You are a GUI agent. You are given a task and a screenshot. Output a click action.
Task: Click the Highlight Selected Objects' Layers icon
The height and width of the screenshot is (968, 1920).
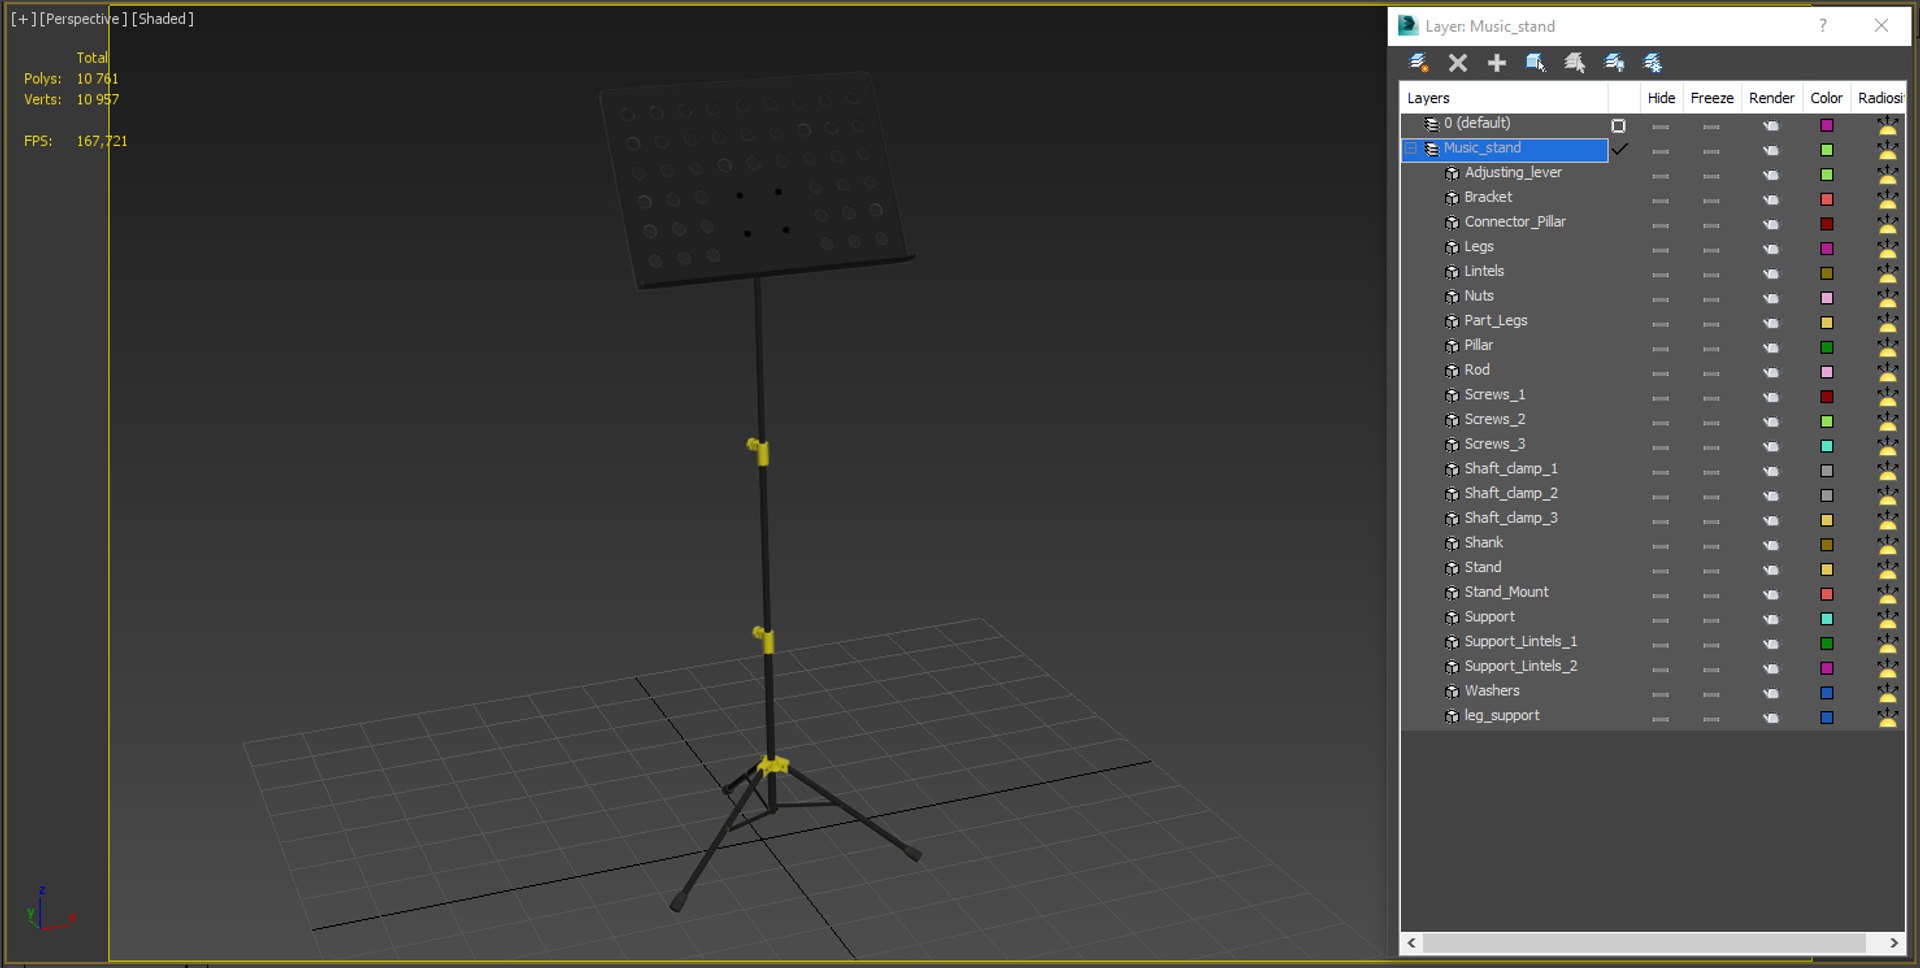point(1575,63)
